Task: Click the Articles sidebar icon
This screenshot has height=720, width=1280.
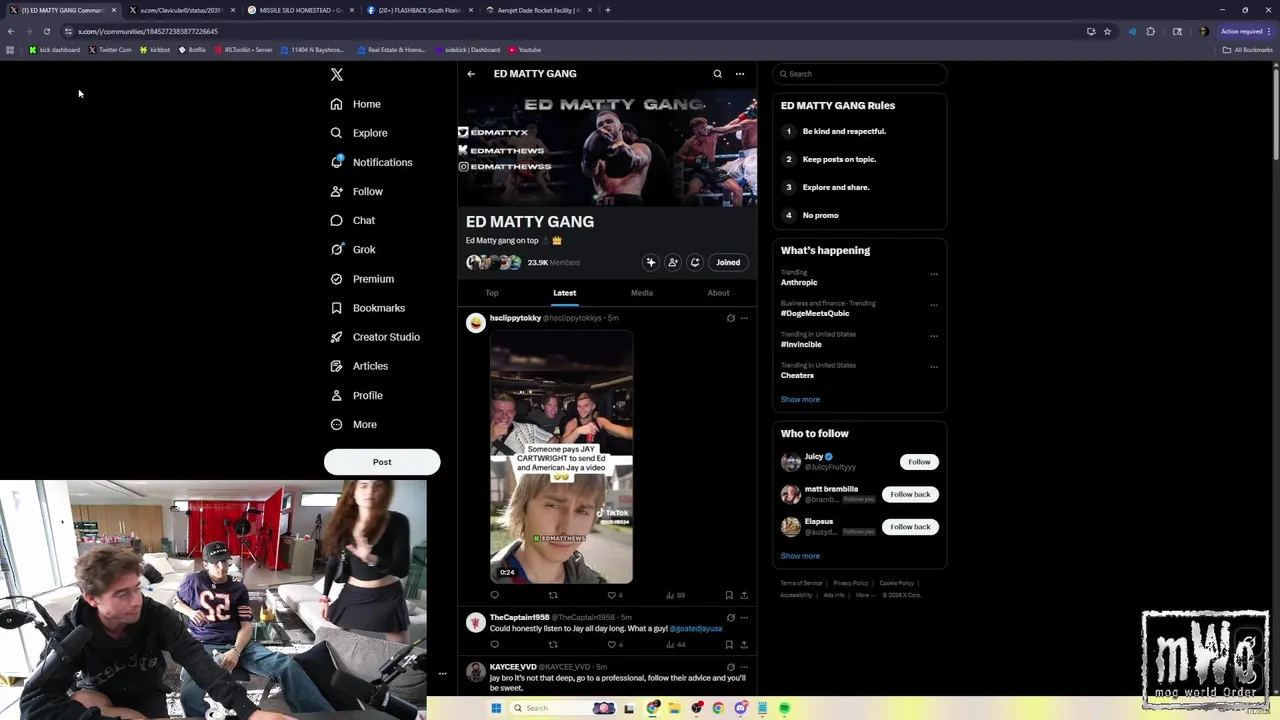Action: pos(336,366)
